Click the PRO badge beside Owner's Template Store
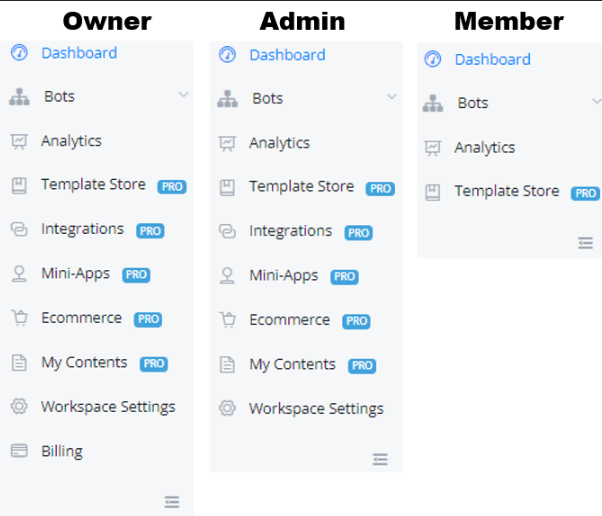 [172, 186]
